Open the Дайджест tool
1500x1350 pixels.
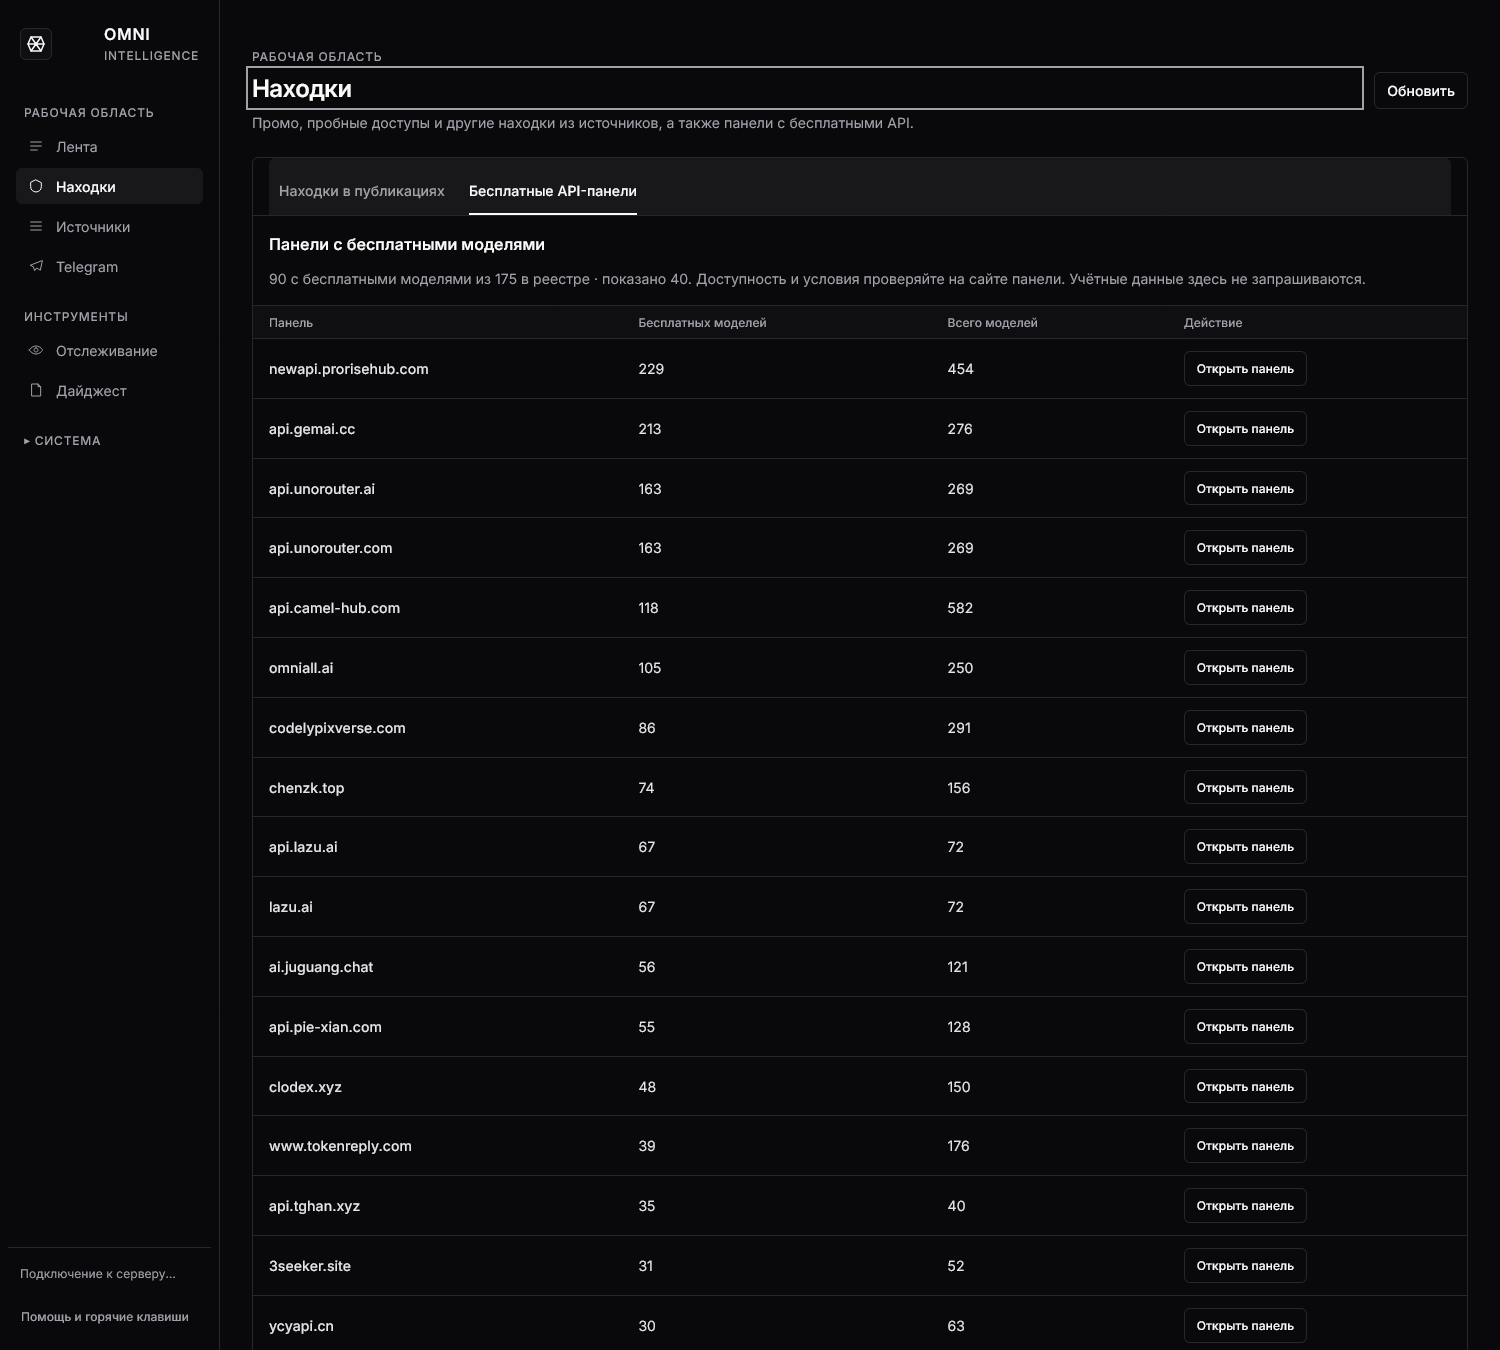click(x=109, y=391)
